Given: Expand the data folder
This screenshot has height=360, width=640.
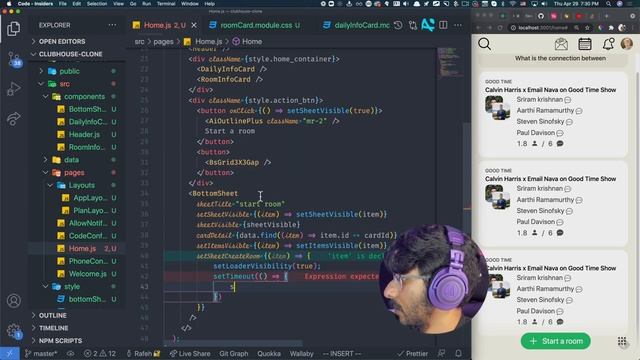Looking at the screenshot, I should (x=71, y=160).
